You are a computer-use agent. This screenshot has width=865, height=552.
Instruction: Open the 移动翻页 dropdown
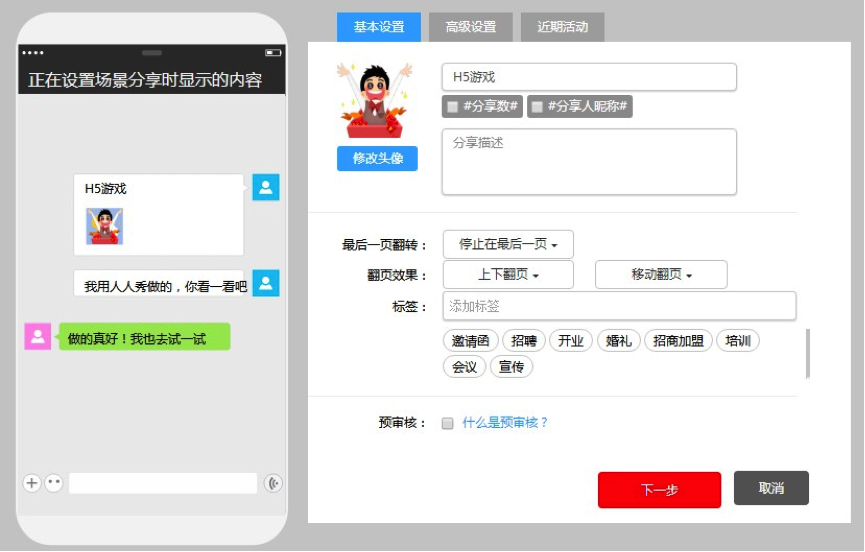point(661,275)
